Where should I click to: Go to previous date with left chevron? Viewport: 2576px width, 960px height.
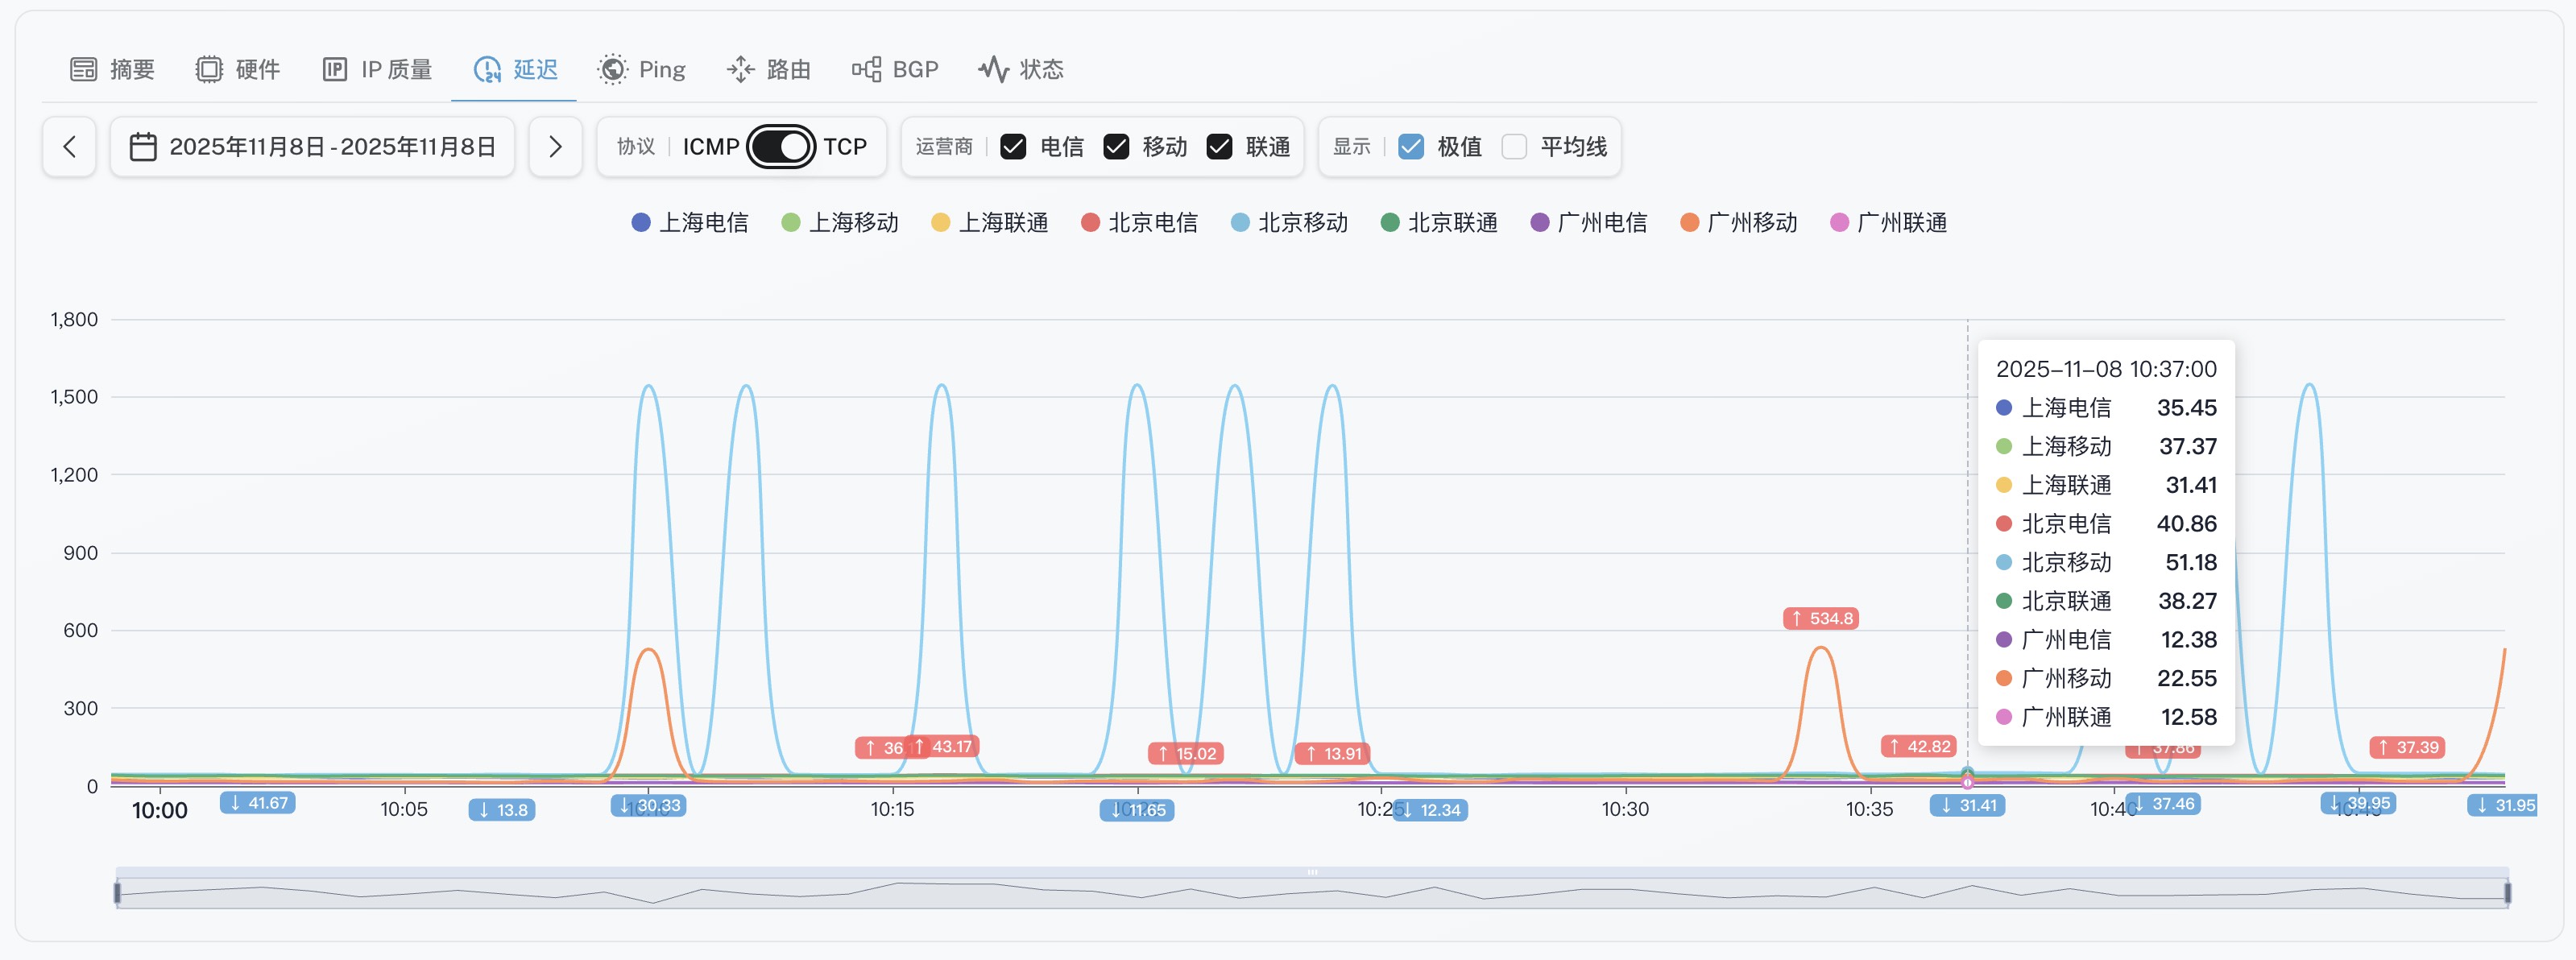[x=69, y=147]
